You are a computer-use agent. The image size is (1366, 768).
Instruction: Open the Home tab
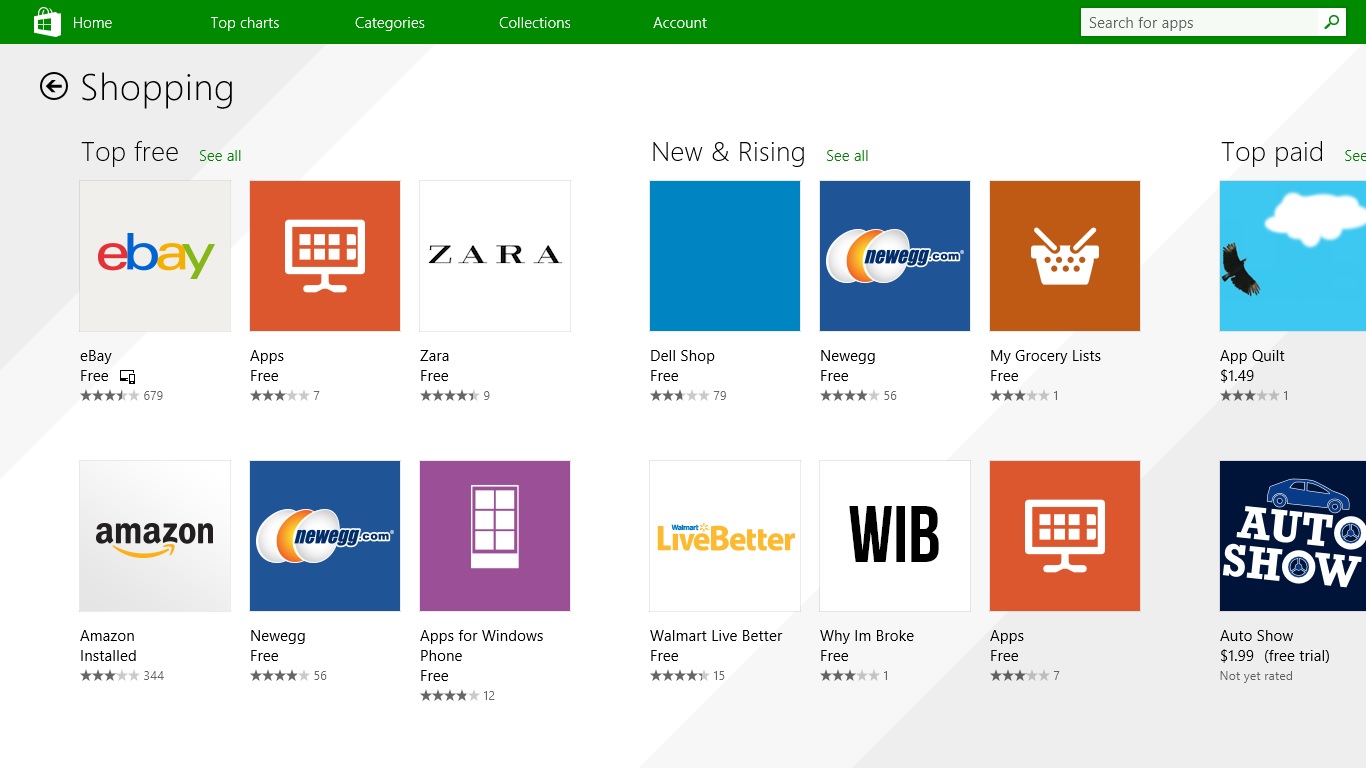(x=92, y=22)
